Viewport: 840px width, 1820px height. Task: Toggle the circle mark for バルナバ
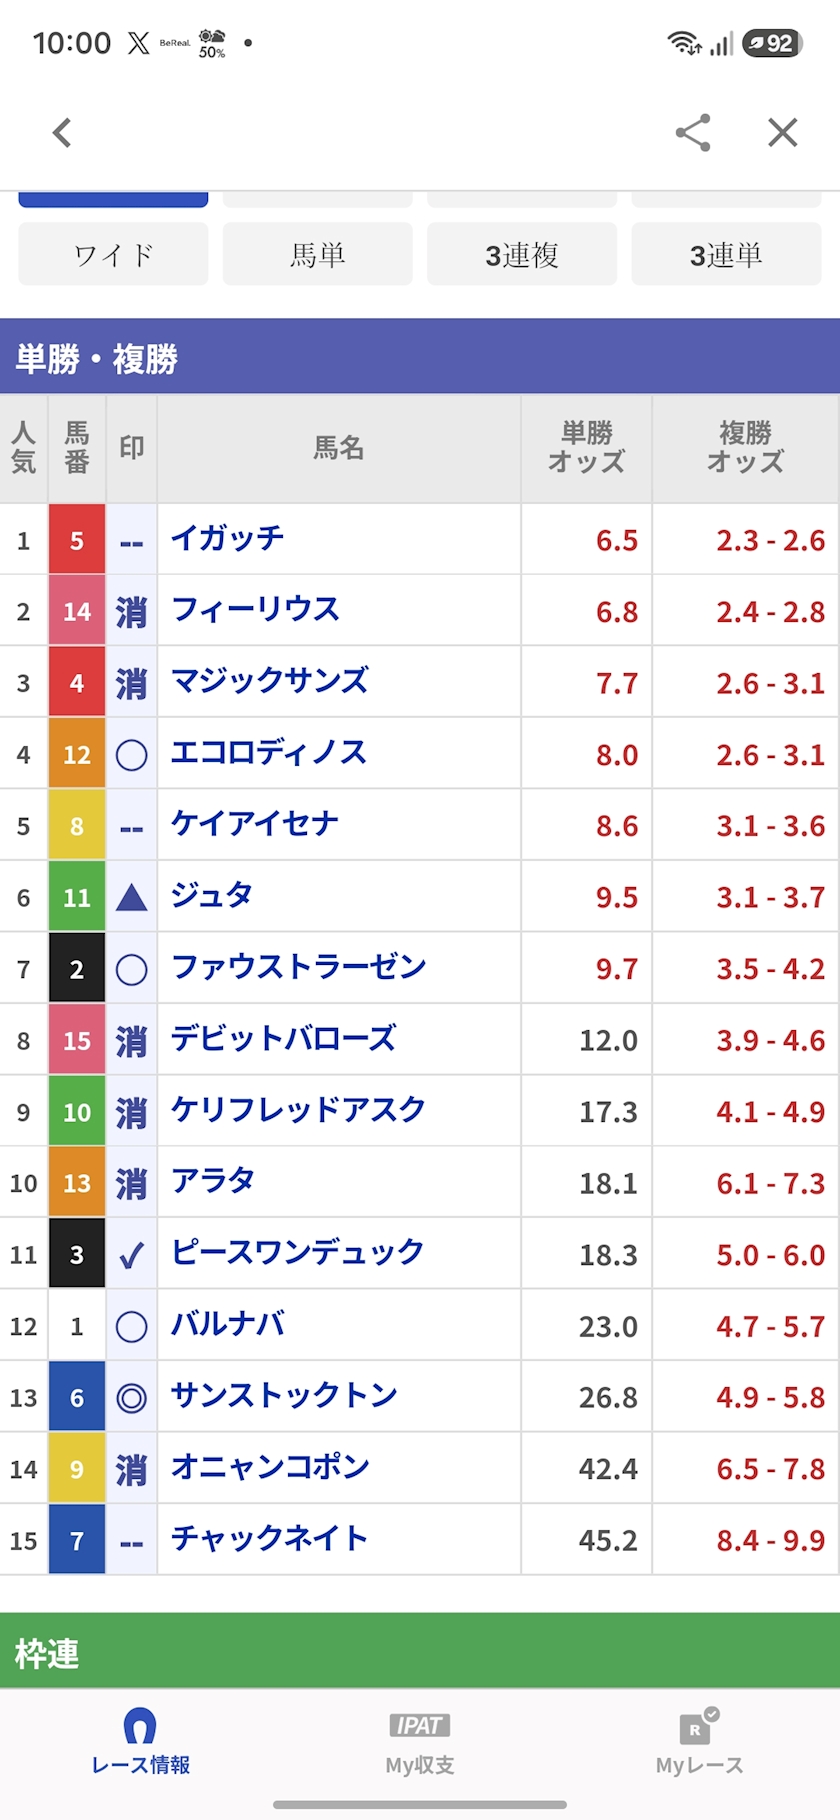(x=131, y=1326)
